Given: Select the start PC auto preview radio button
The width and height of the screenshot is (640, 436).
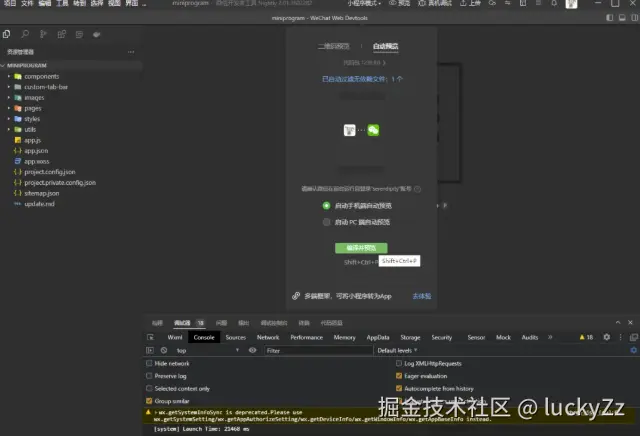Looking at the screenshot, I should coord(326,222).
